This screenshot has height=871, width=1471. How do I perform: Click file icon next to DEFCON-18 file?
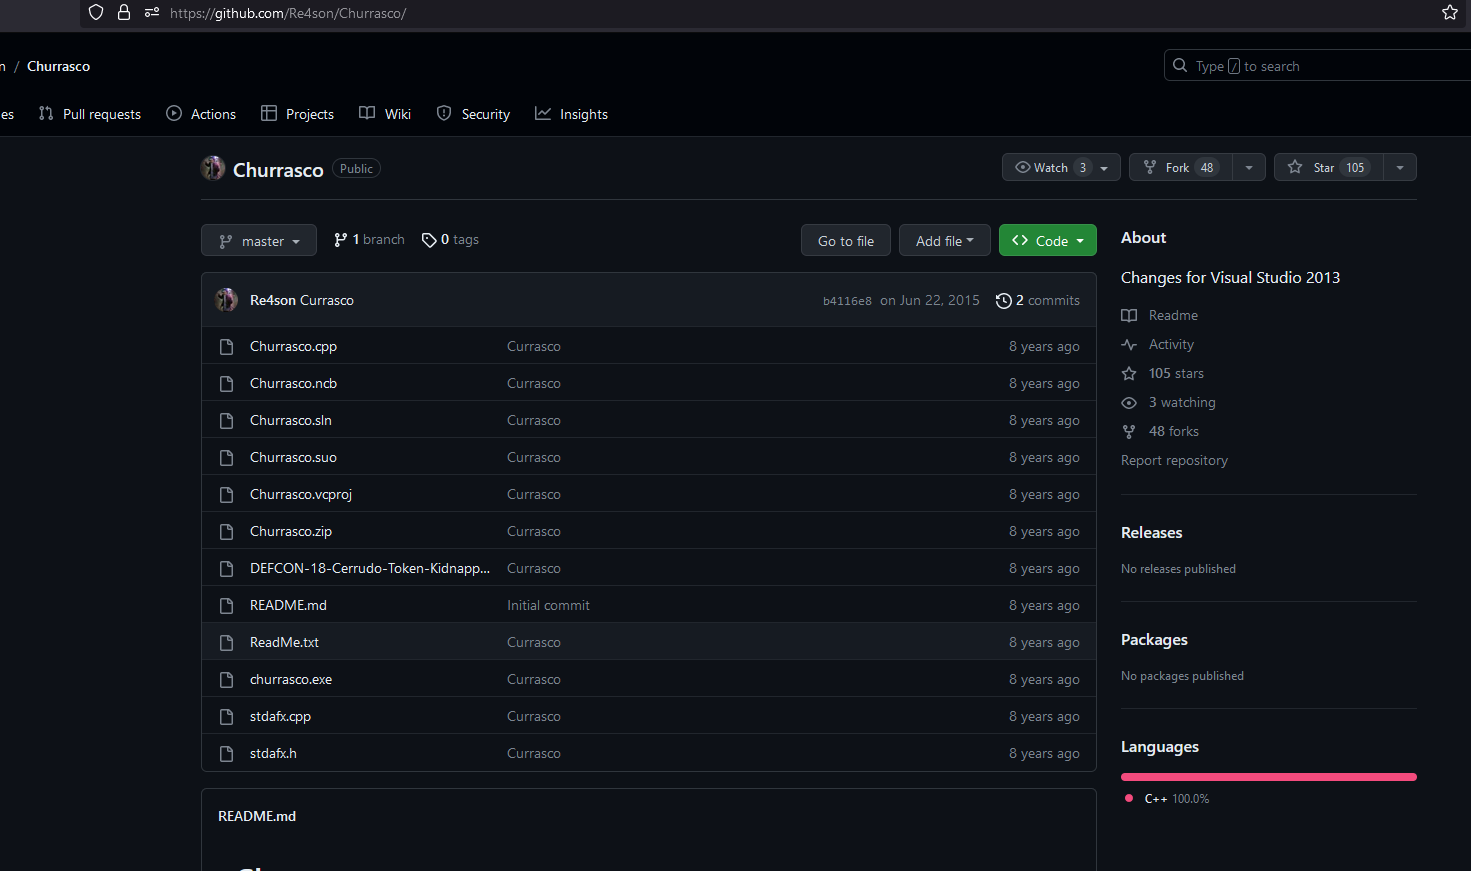(227, 569)
